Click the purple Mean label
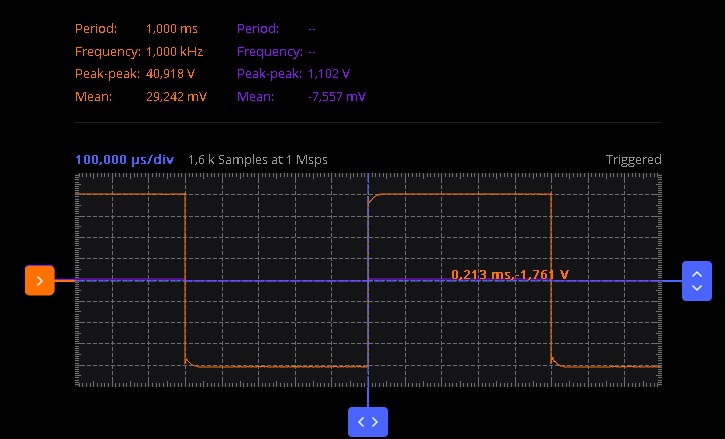The width and height of the screenshot is (725, 439). click(x=255, y=96)
